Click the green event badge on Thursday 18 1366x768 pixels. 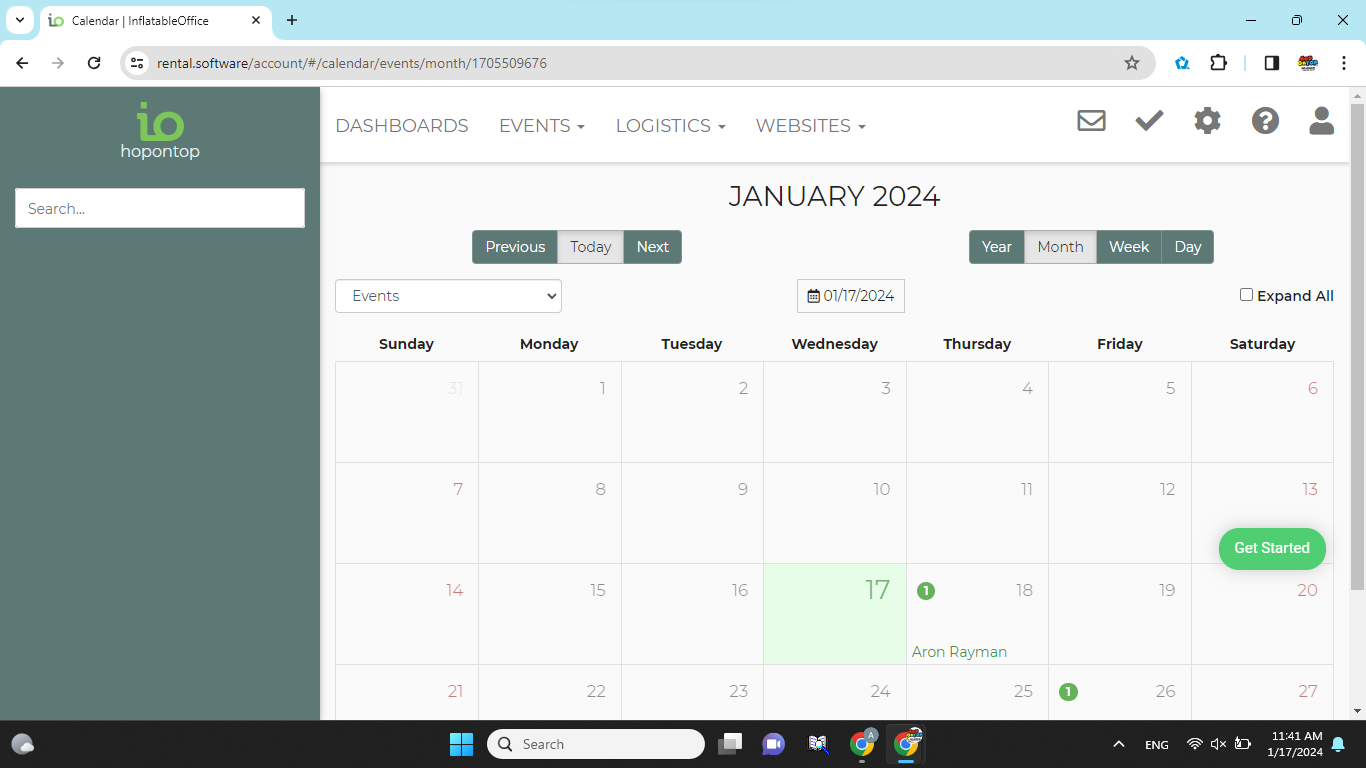(926, 591)
